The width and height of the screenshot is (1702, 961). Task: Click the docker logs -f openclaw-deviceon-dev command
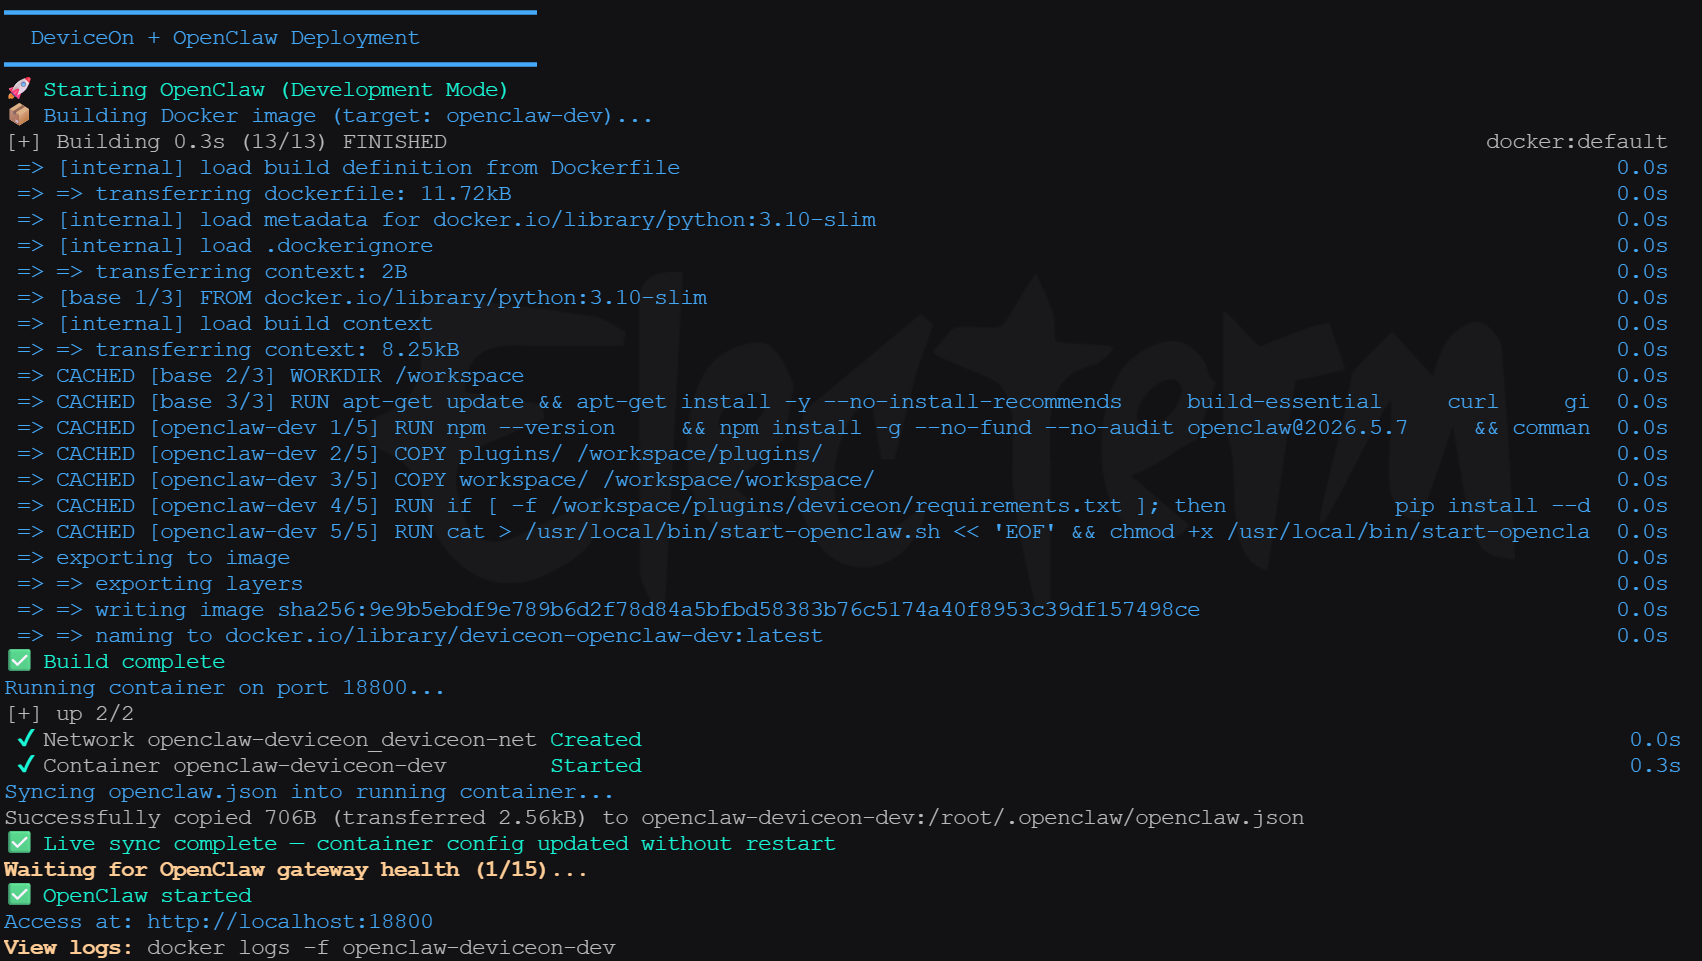click(381, 947)
